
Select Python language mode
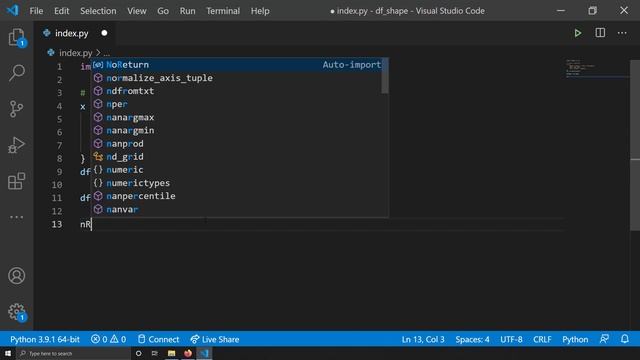coord(575,339)
